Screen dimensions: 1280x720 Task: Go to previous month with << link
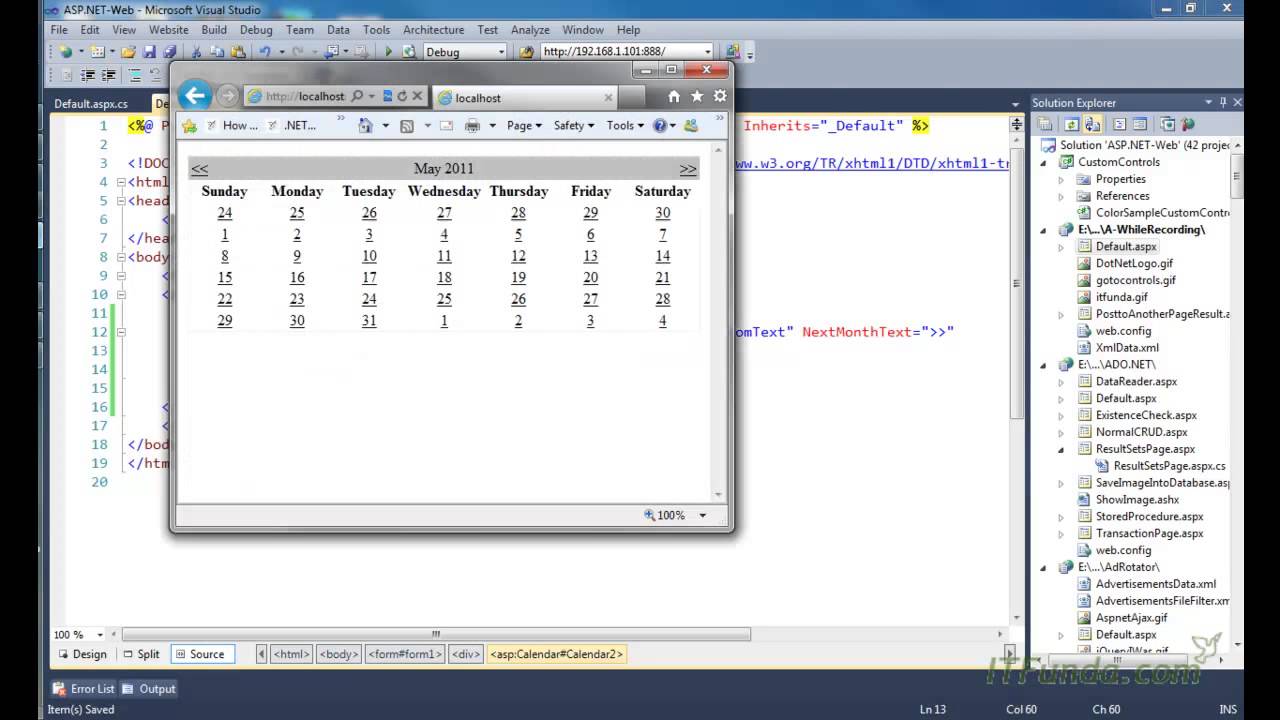pyautogui.click(x=199, y=169)
